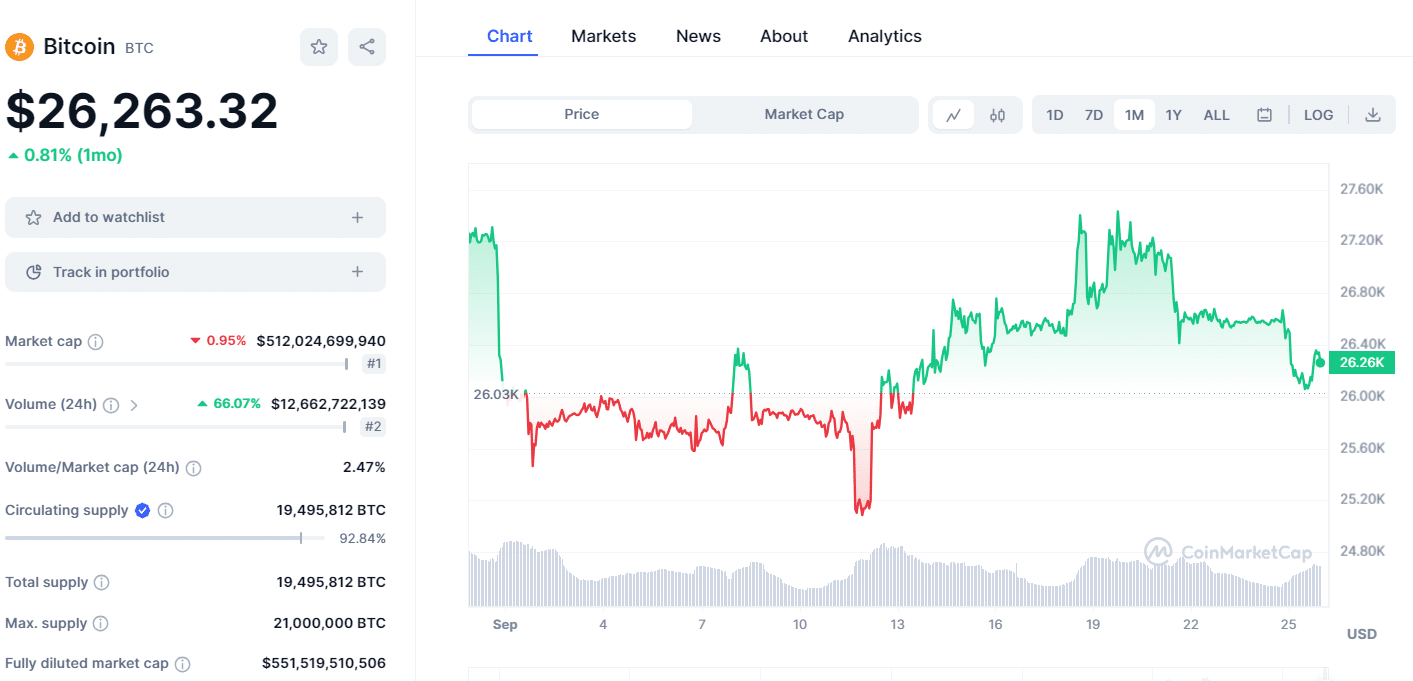Click the USD currency label under chart

1362,634
